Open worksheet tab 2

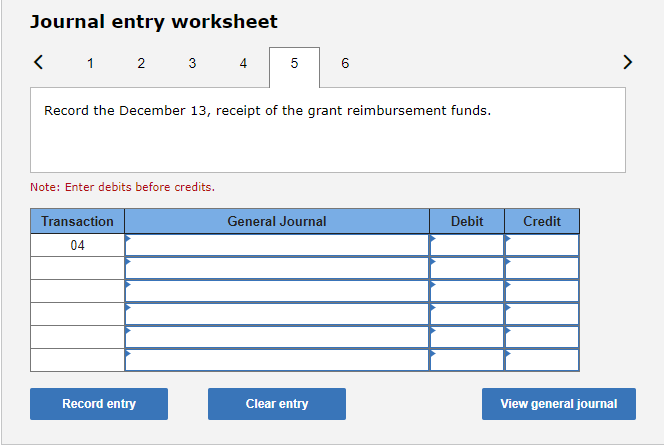(x=141, y=64)
